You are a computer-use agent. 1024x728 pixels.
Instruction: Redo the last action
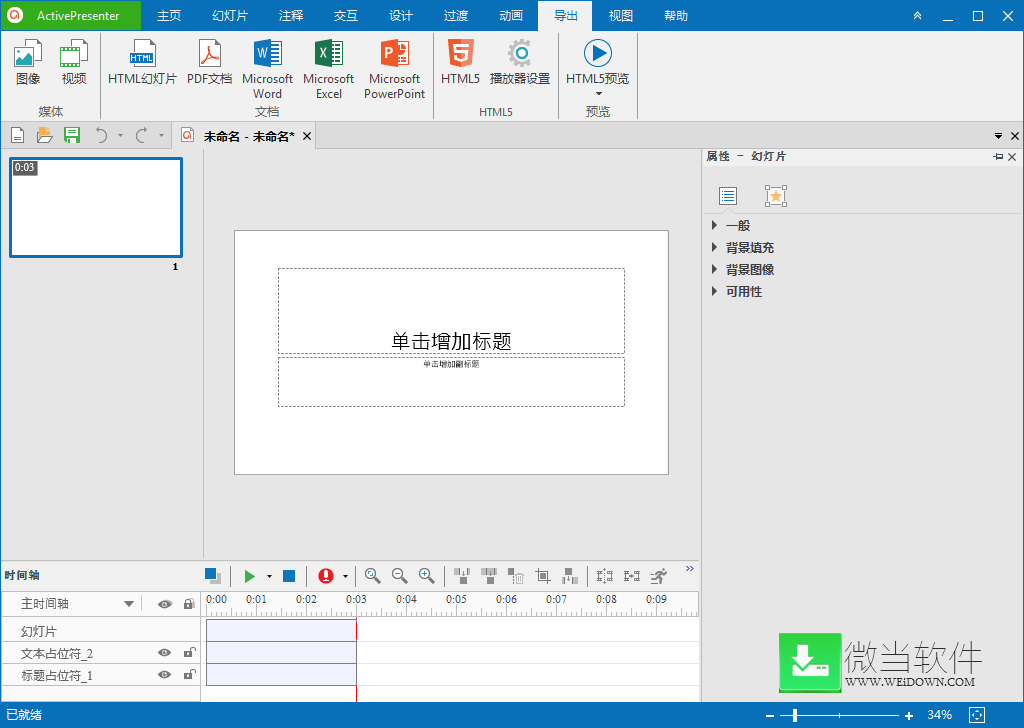pyautogui.click(x=141, y=135)
